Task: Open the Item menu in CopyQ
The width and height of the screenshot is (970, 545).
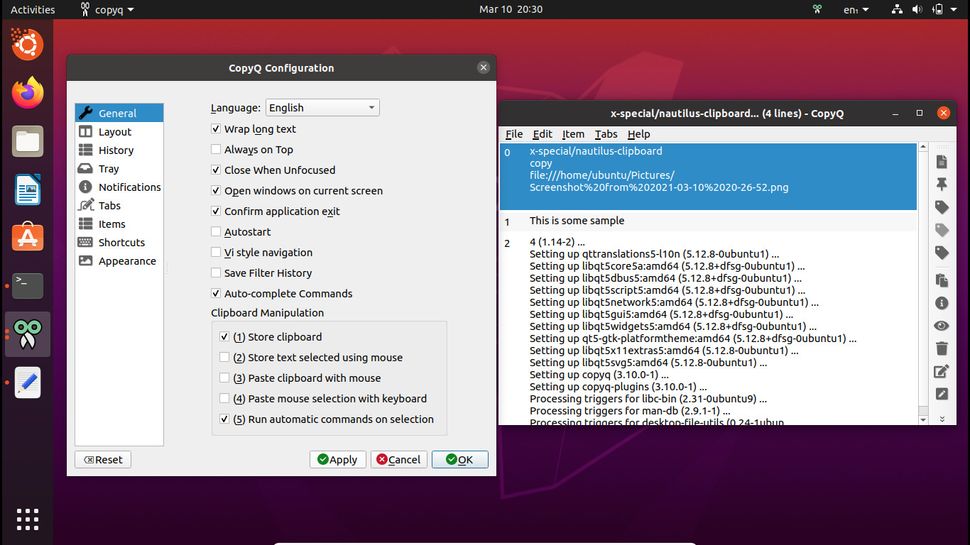Action: pyautogui.click(x=573, y=134)
